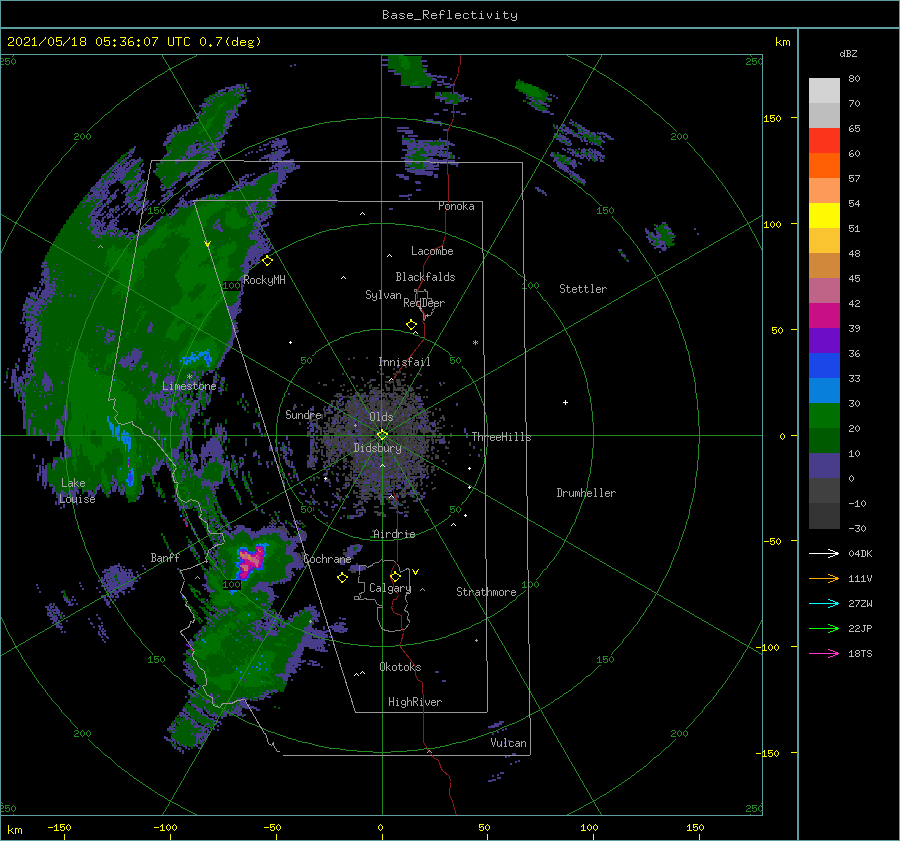Click the Base_Reflectivity title text
900x841 pixels.
449,15
